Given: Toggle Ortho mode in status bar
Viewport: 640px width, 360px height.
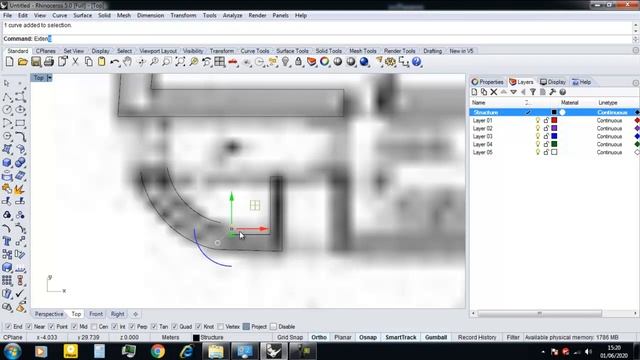Looking at the screenshot, I should (319, 338).
